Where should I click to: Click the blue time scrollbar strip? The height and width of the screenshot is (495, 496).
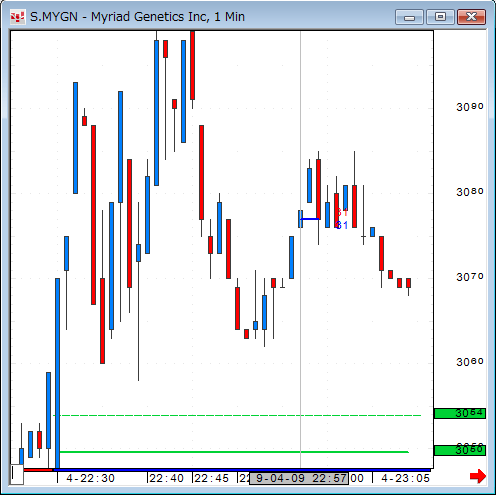(242, 470)
